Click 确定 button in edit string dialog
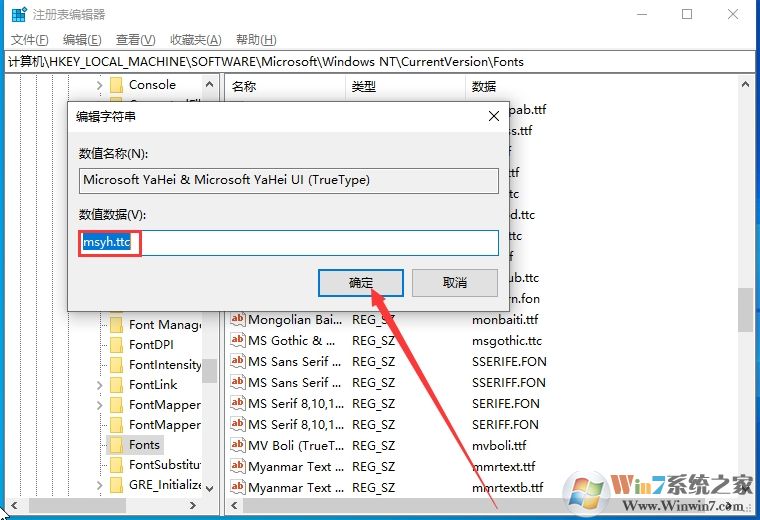This screenshot has width=760, height=520. [361, 283]
